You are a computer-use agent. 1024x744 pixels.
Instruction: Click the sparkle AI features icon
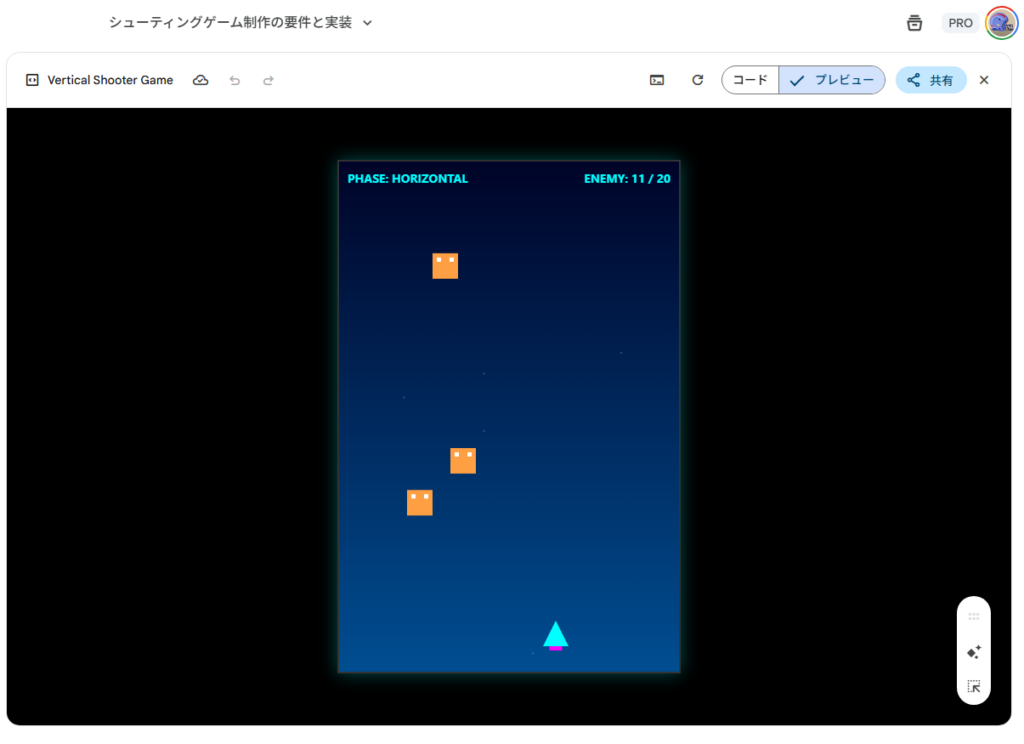coord(973,652)
